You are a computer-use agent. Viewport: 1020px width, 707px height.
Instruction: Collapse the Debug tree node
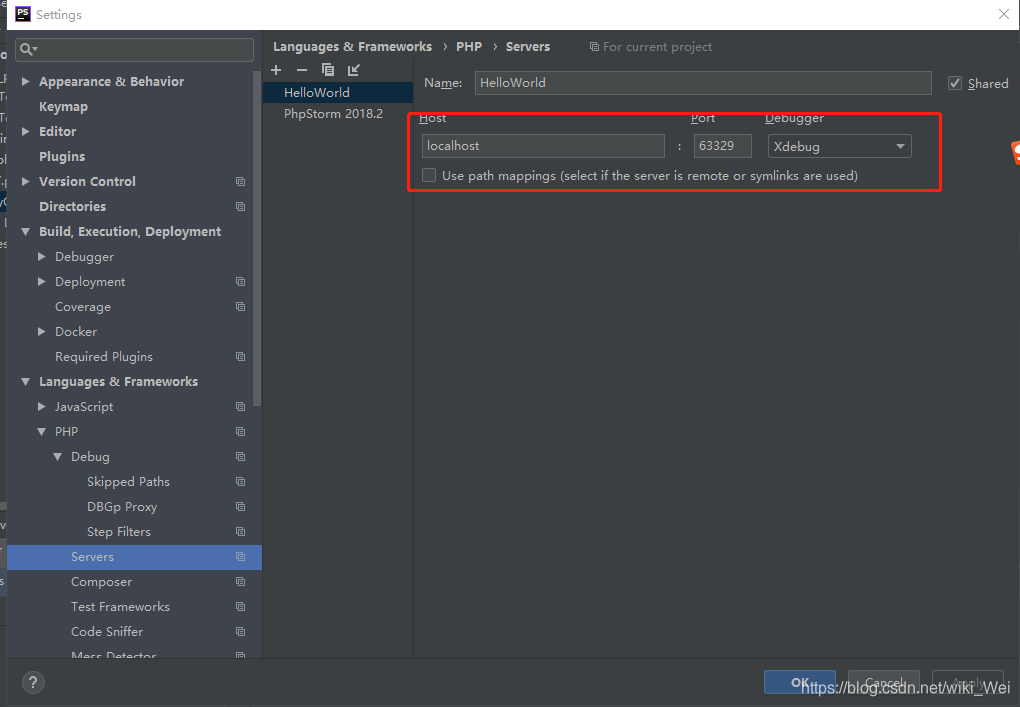tap(58, 457)
